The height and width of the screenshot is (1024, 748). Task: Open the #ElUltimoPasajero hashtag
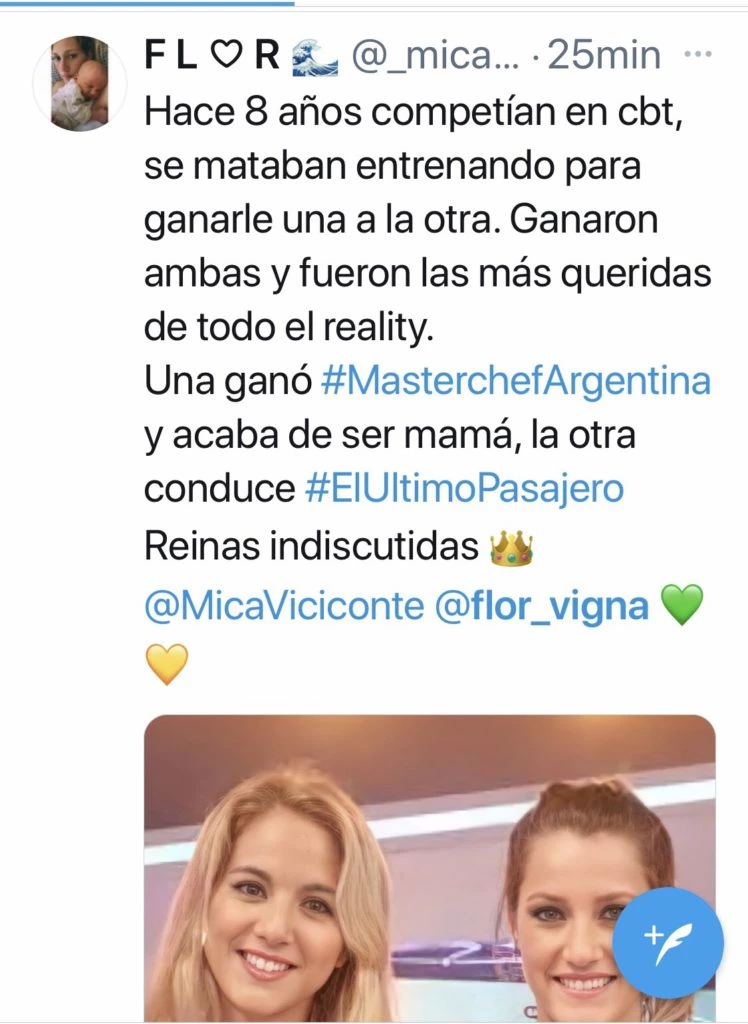[464, 489]
